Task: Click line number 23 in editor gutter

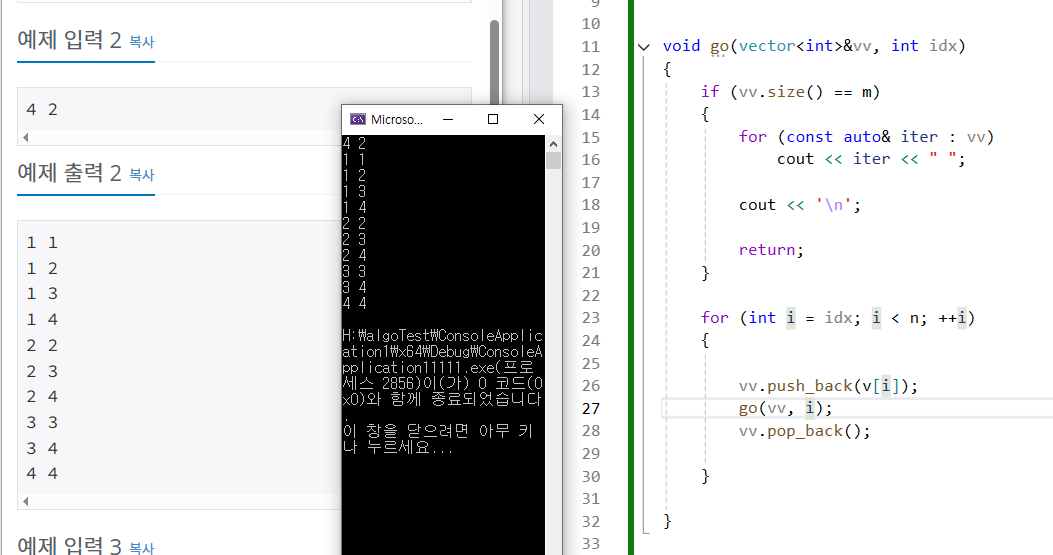Action: 590,318
